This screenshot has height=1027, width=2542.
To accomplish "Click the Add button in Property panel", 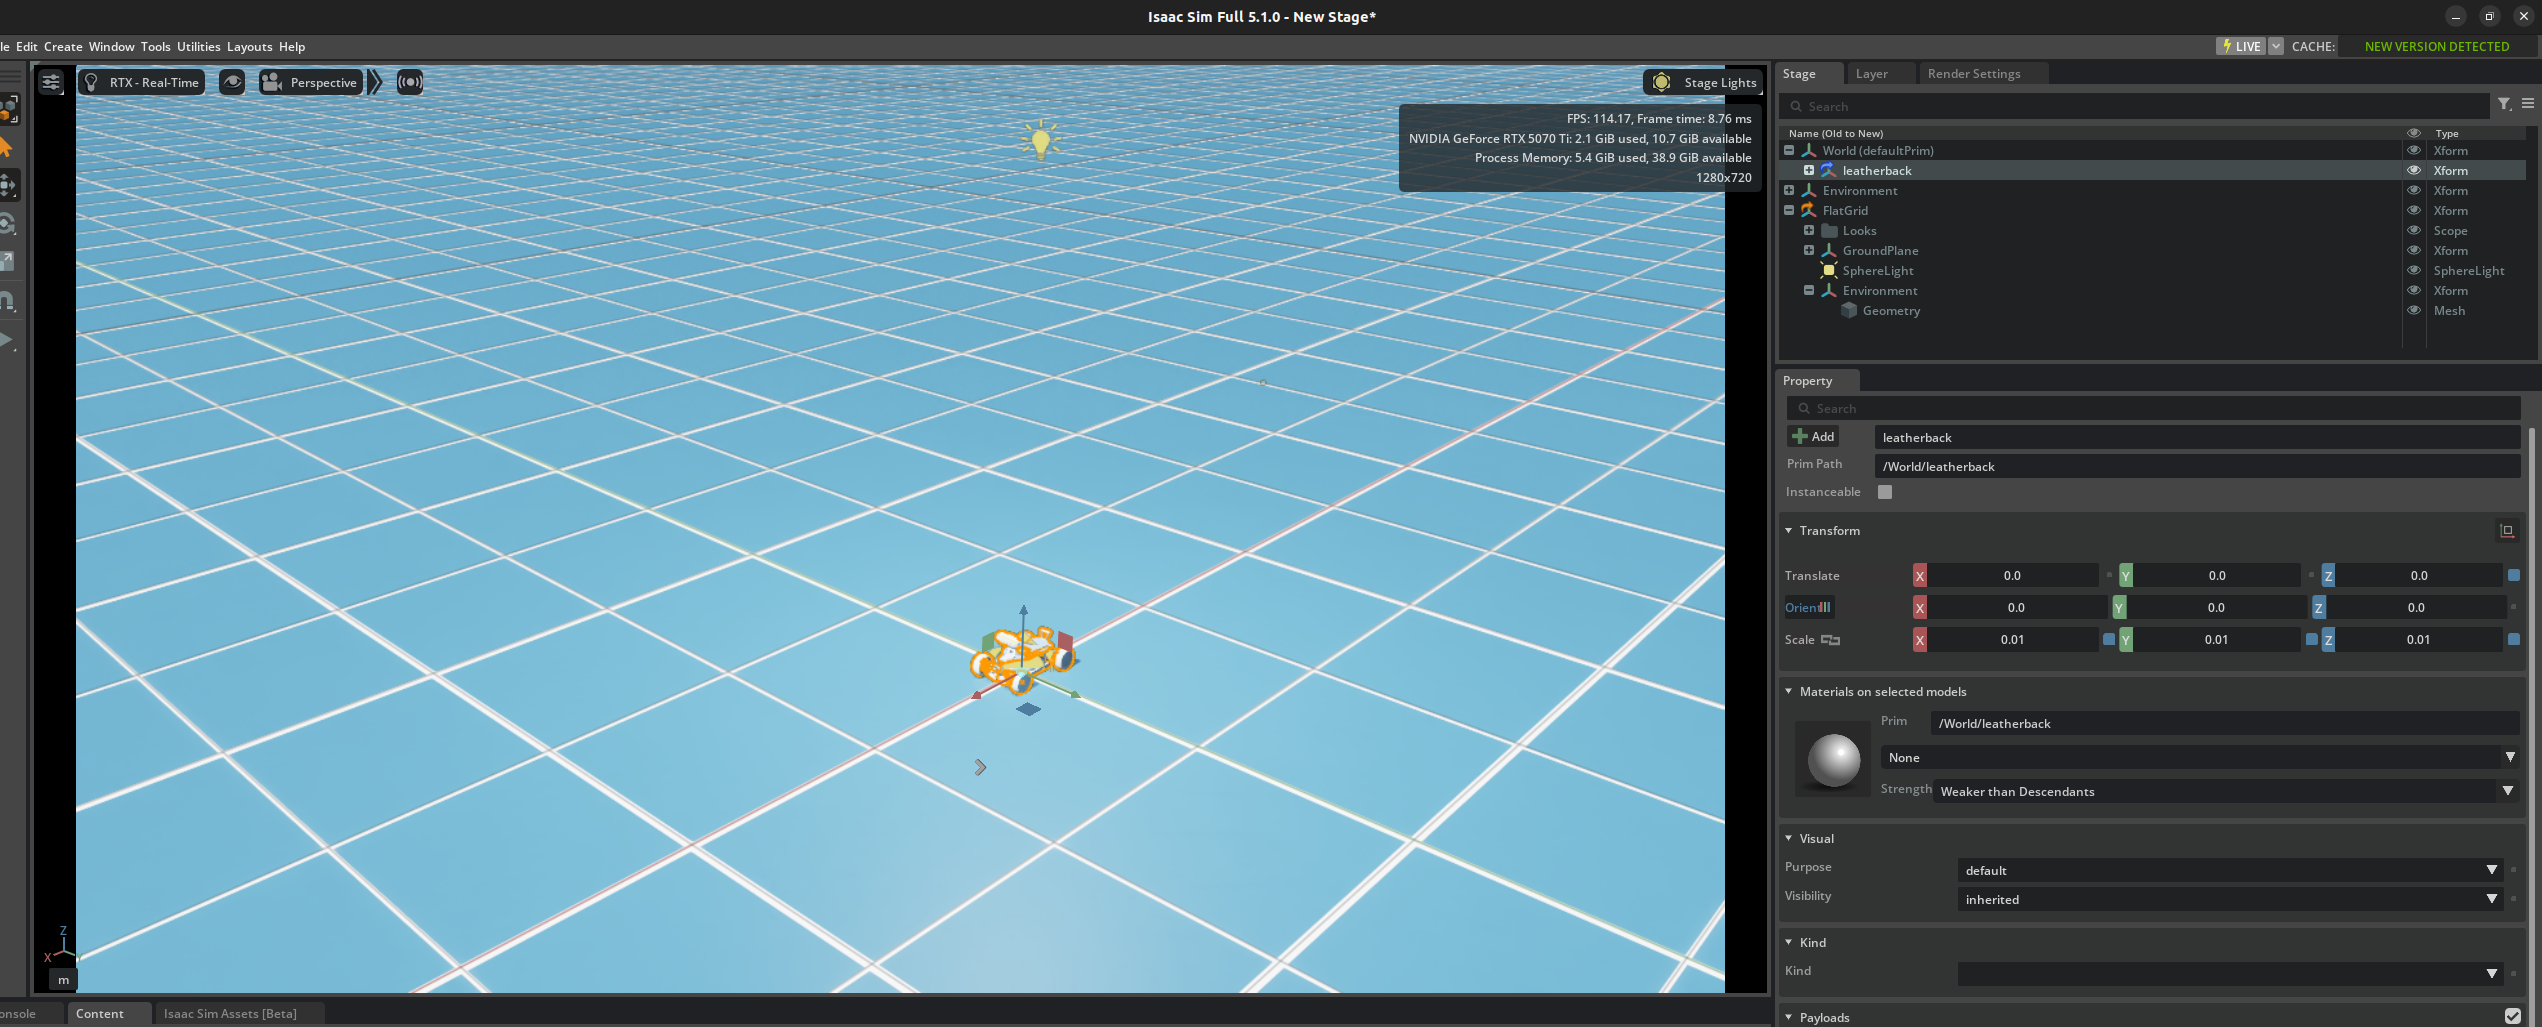I will click(1813, 437).
